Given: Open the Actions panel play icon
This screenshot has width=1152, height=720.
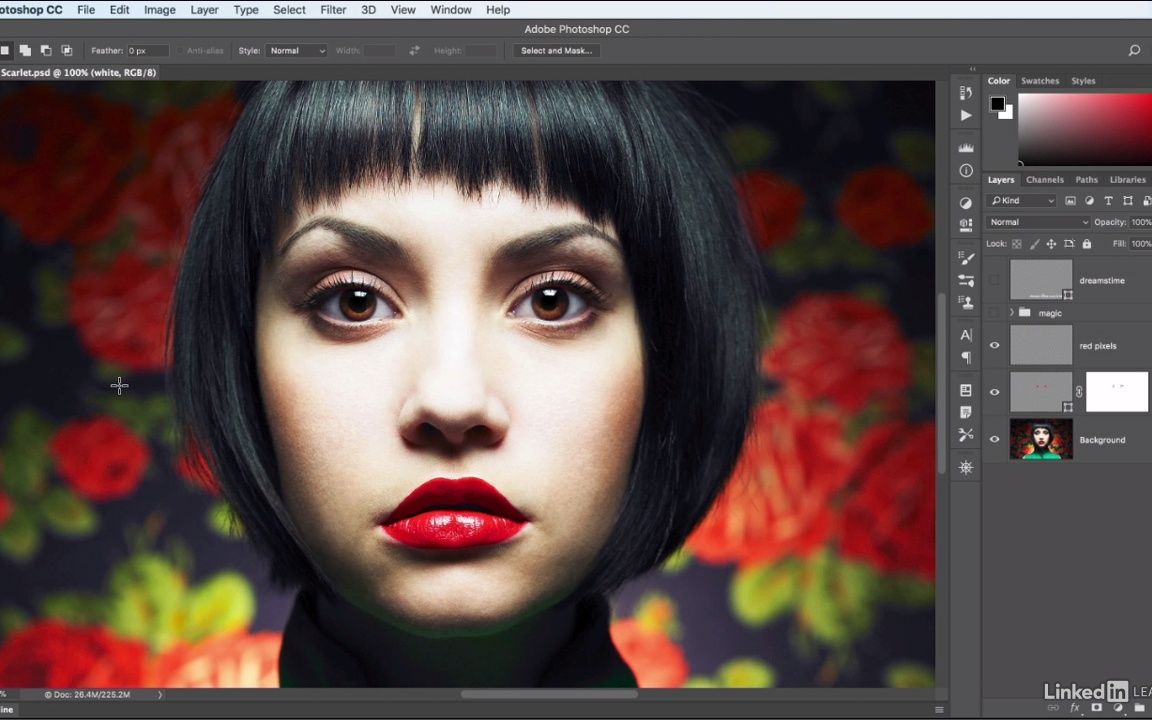Looking at the screenshot, I should [x=965, y=116].
